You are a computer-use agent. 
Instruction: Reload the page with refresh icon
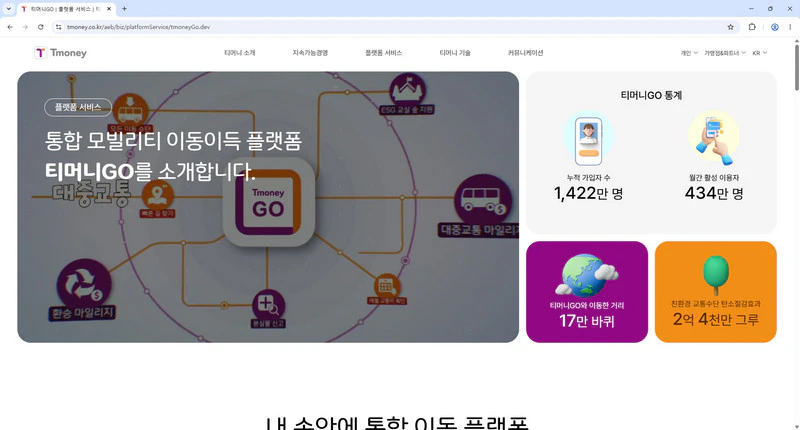coord(40,27)
